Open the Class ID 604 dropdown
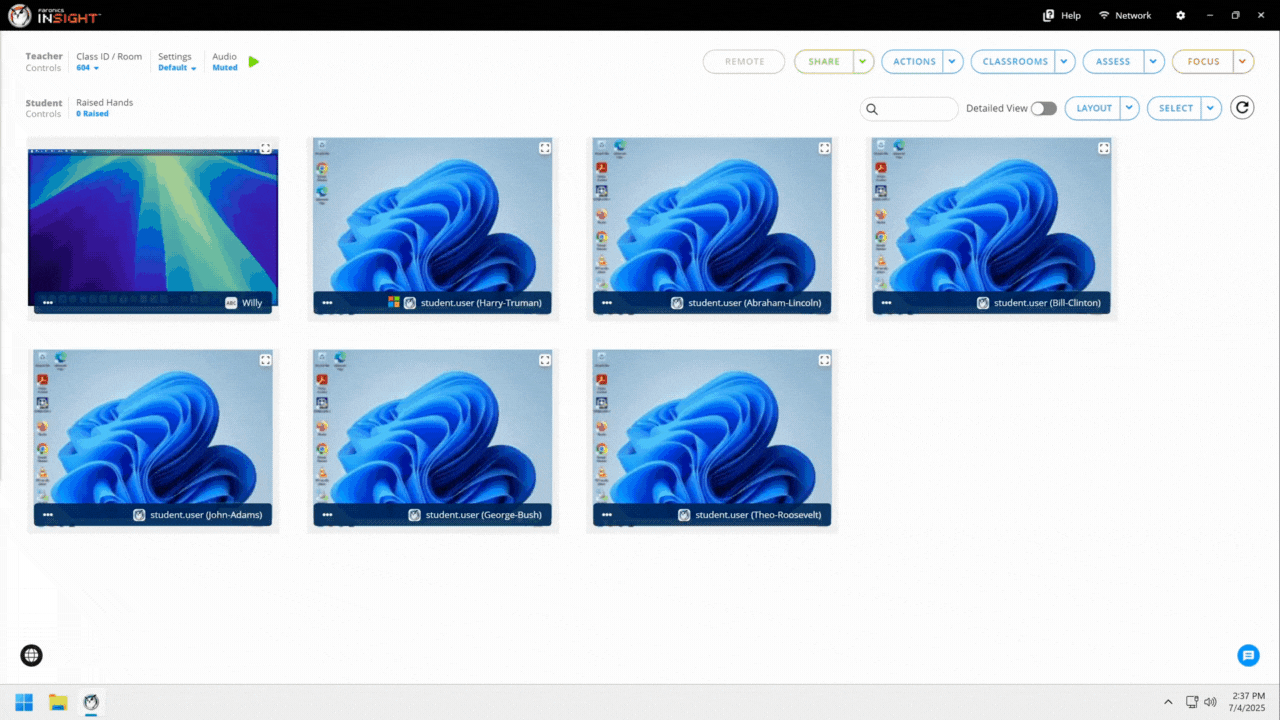1280x720 pixels. pyautogui.click(x=88, y=68)
